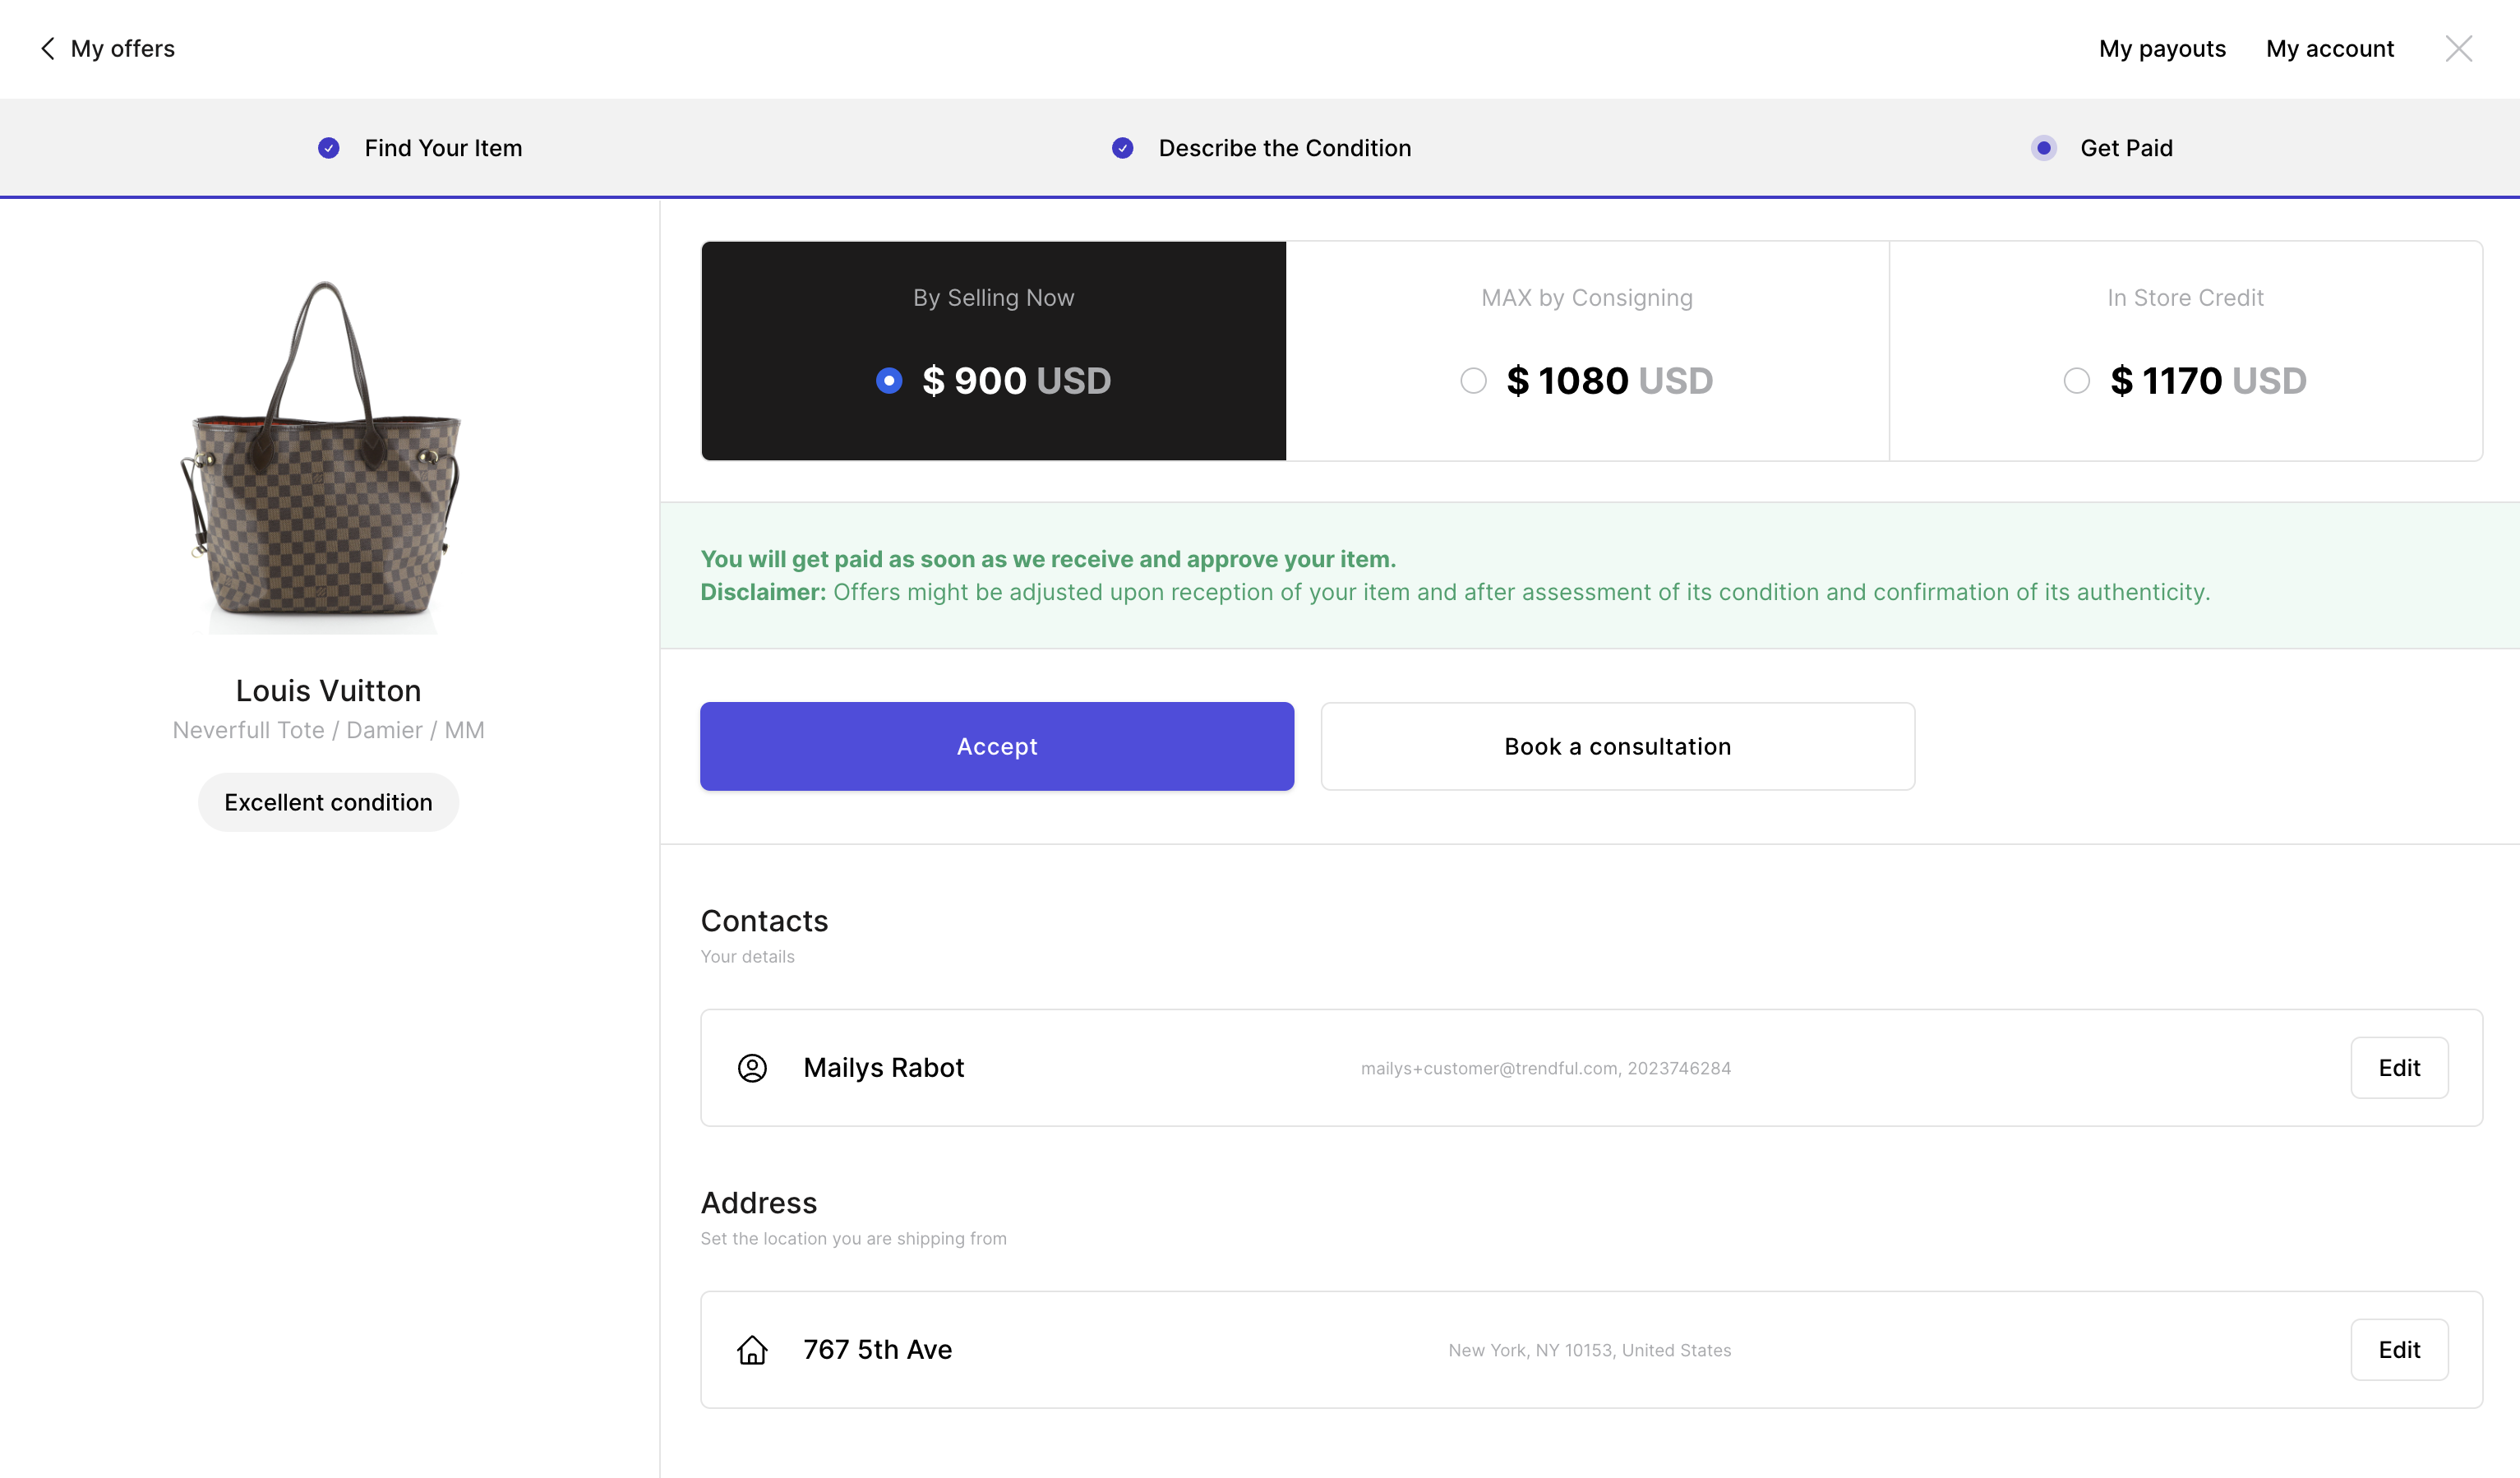
Task: Click the Describe the Condition step checkmark
Action: pos(1123,148)
